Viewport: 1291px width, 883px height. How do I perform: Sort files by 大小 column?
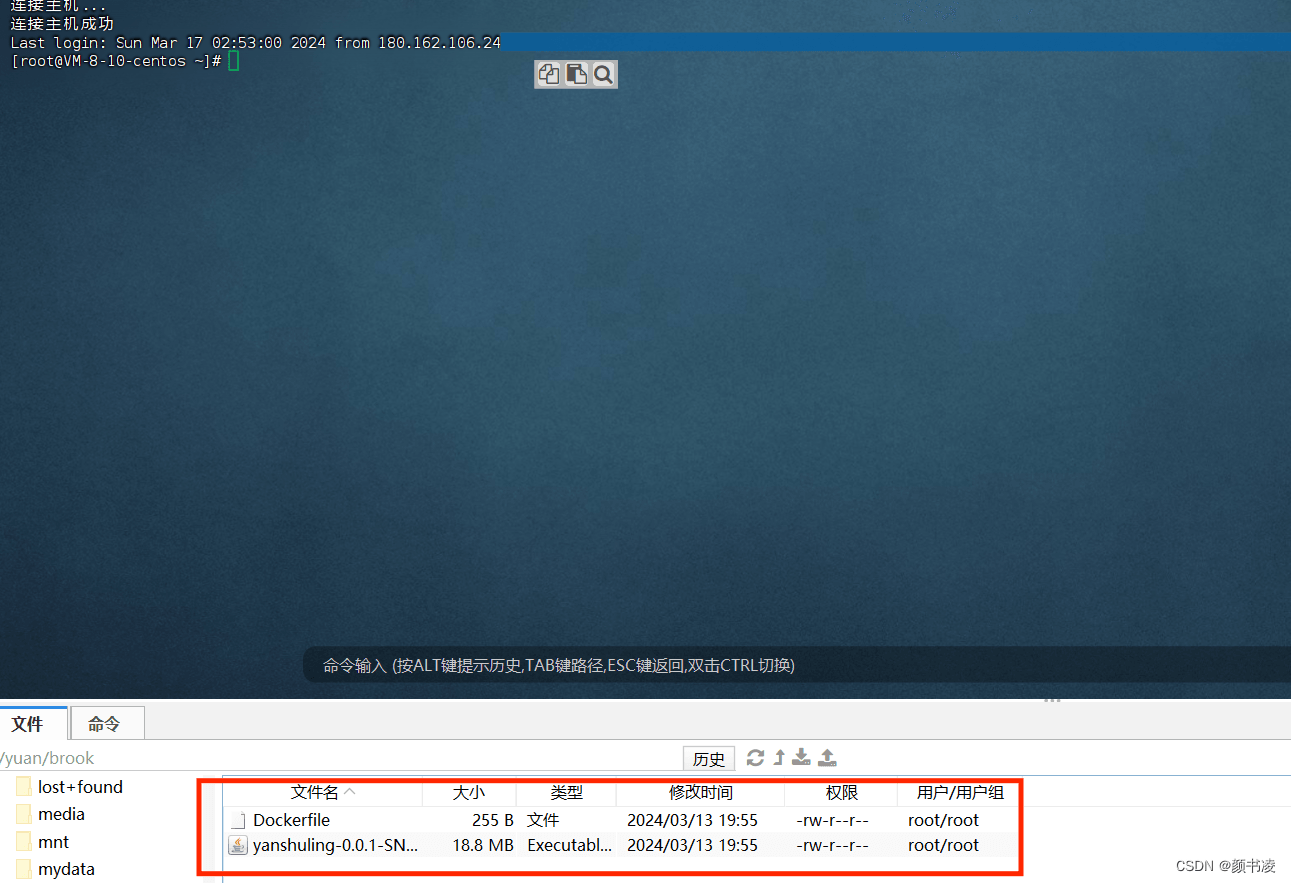tap(469, 792)
